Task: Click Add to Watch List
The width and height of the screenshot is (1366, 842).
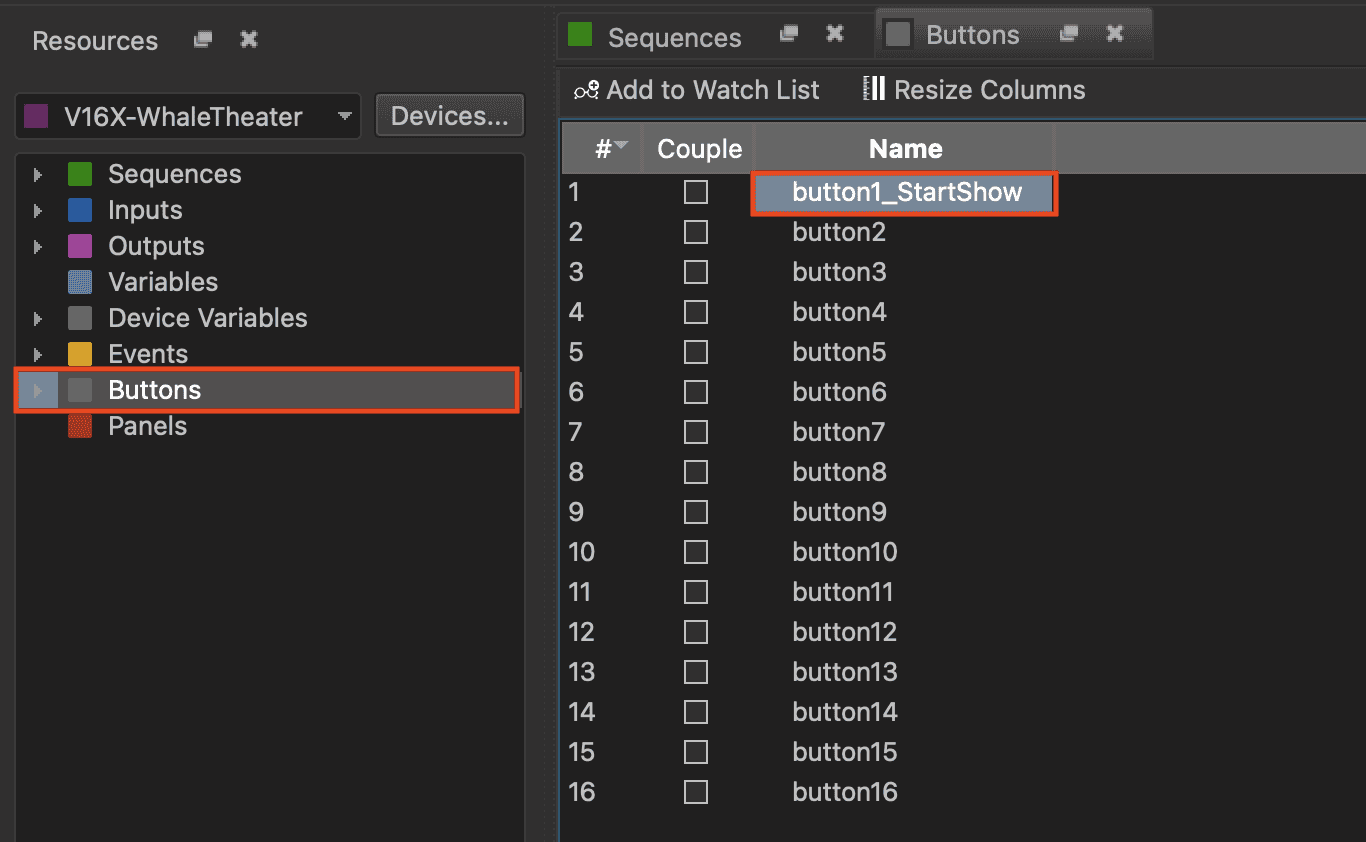Action: tap(697, 90)
